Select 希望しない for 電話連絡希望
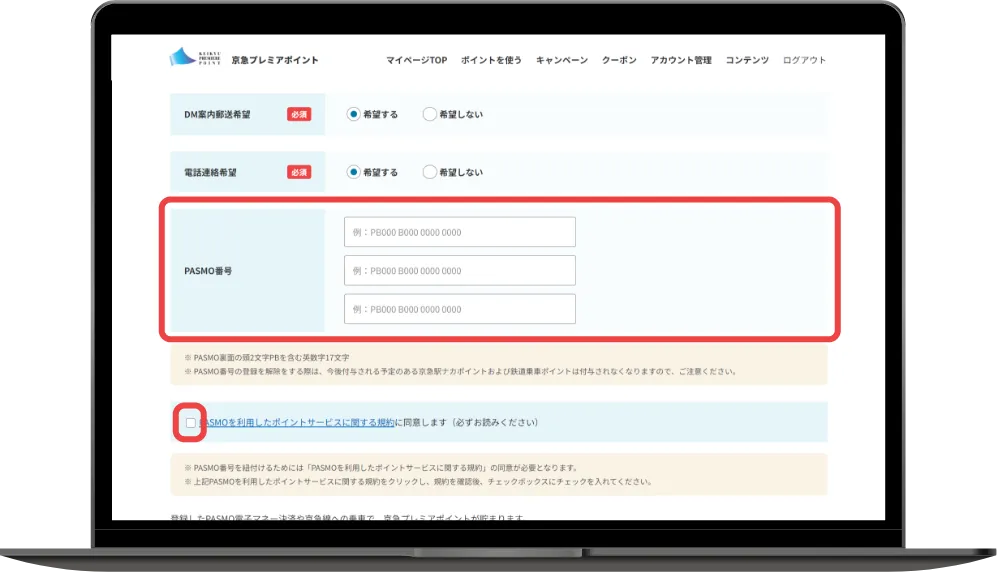The width and height of the screenshot is (997, 572). point(430,172)
